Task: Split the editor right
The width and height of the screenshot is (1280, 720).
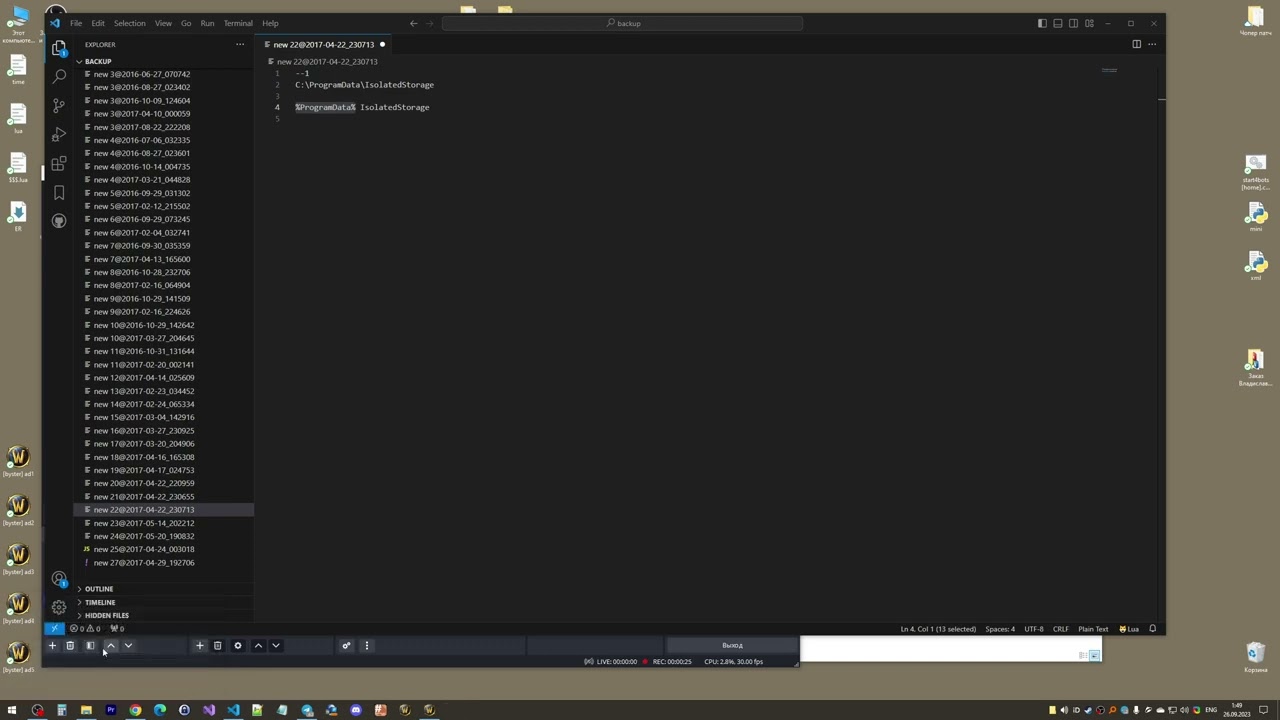Action: tap(1136, 44)
